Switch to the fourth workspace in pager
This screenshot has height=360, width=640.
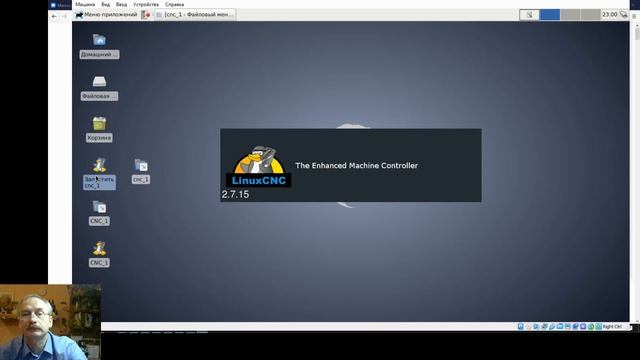click(x=590, y=15)
